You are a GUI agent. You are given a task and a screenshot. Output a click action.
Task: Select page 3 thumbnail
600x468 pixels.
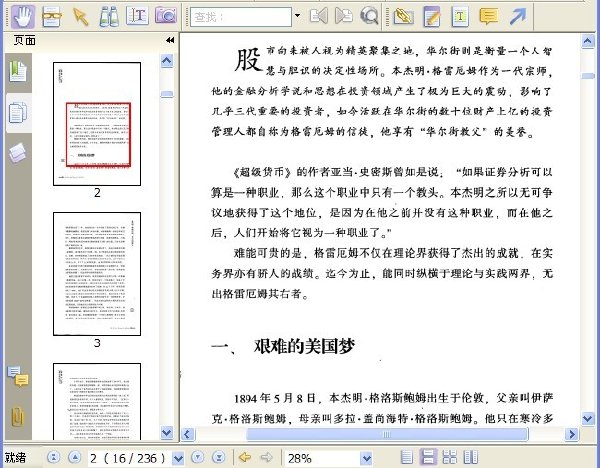pyautogui.click(x=97, y=274)
